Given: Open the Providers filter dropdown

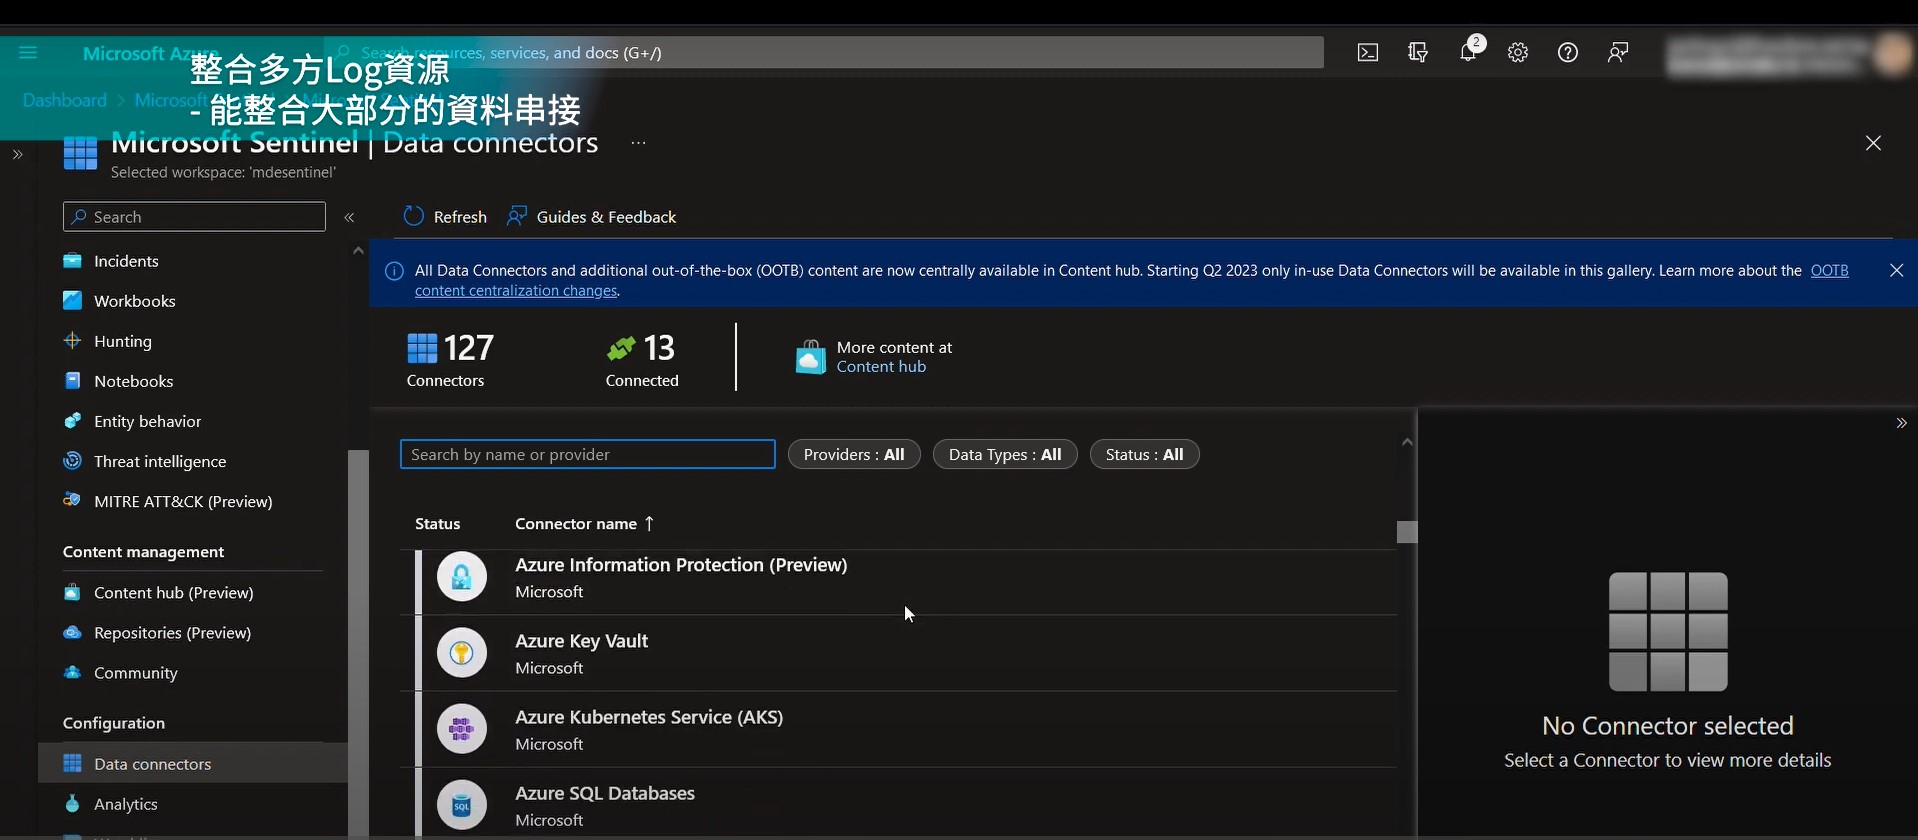Looking at the screenshot, I should [854, 454].
